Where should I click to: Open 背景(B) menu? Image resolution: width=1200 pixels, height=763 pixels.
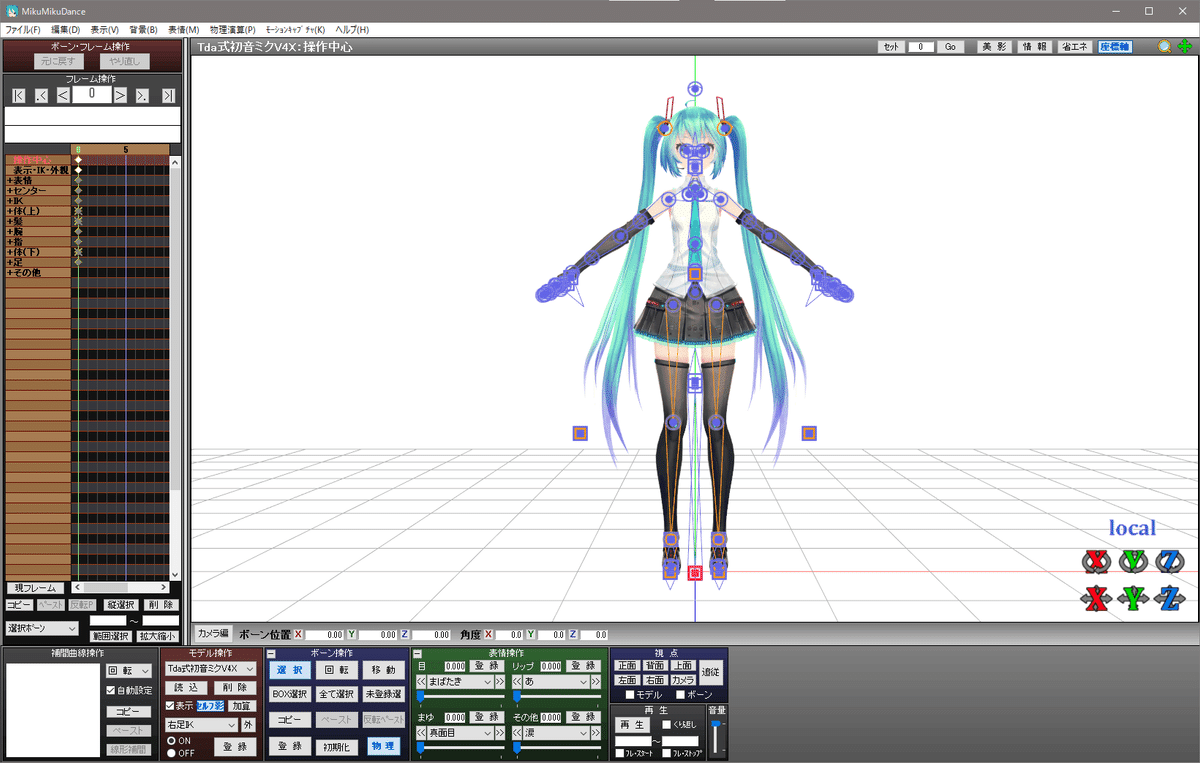(x=143, y=30)
